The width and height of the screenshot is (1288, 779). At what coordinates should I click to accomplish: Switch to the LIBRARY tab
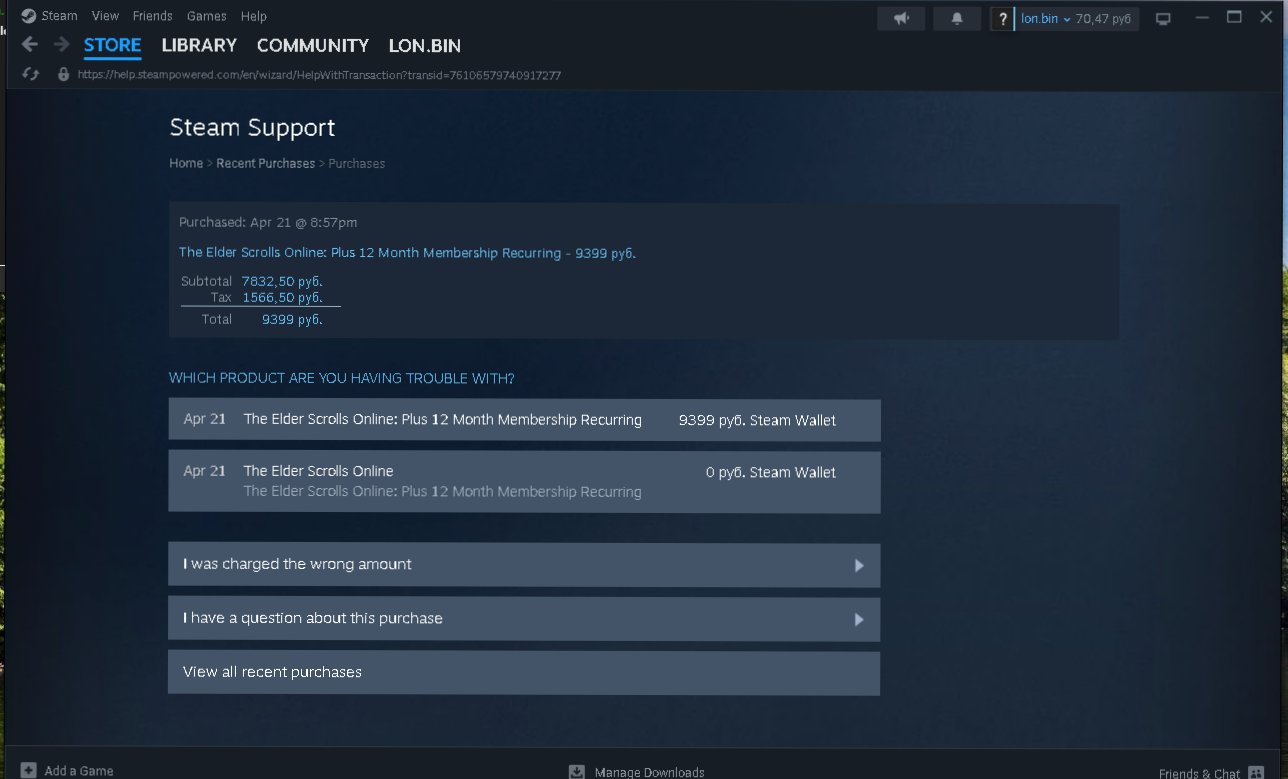199,45
